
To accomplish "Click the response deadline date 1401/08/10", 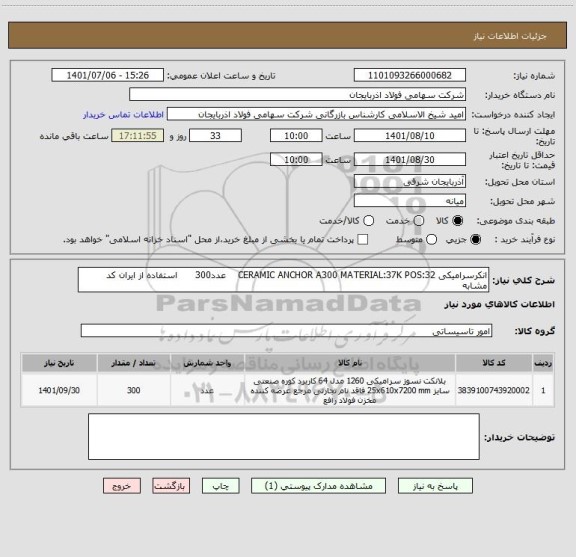I will tap(410, 136).
